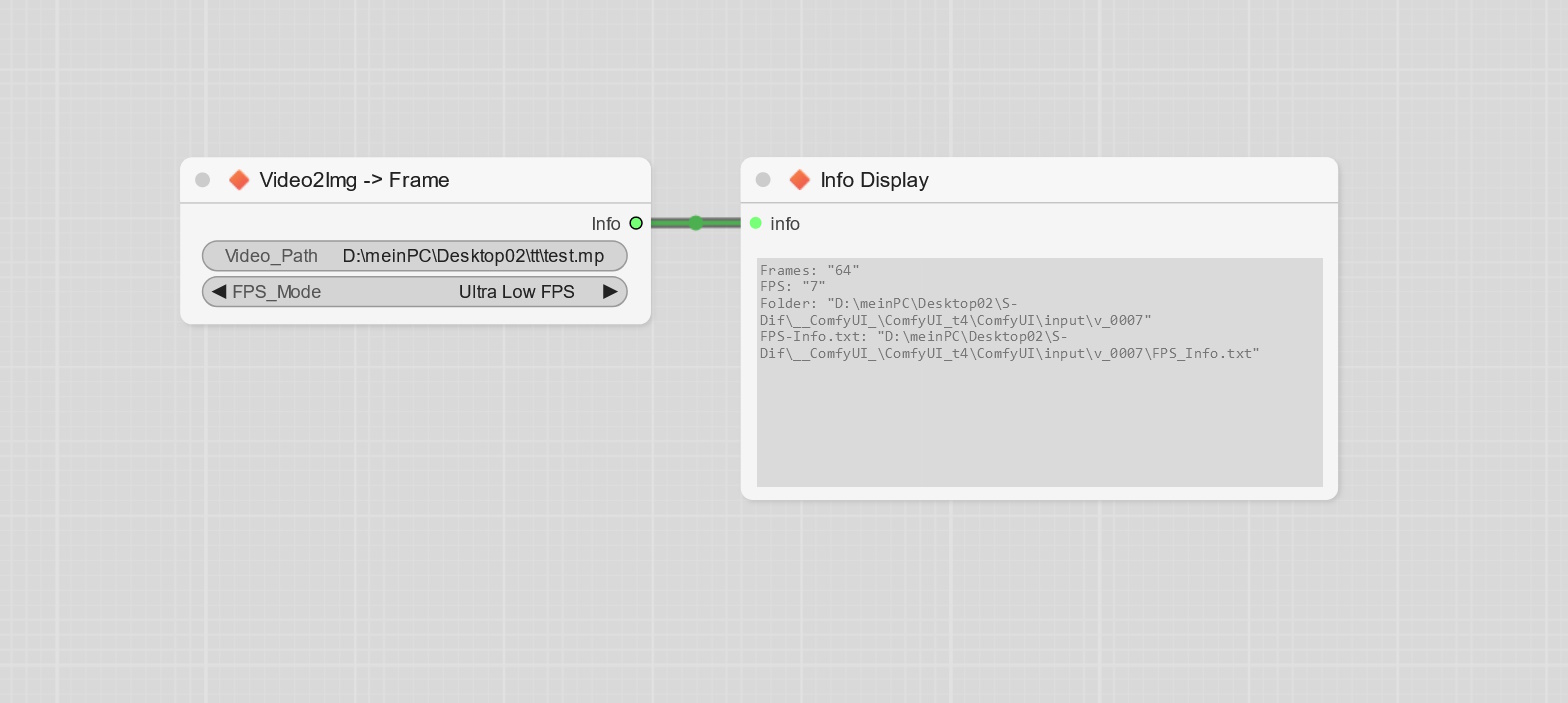The width and height of the screenshot is (1568, 703).
Task: Click the FPS_Mode label in the widget
Action: [x=277, y=292]
